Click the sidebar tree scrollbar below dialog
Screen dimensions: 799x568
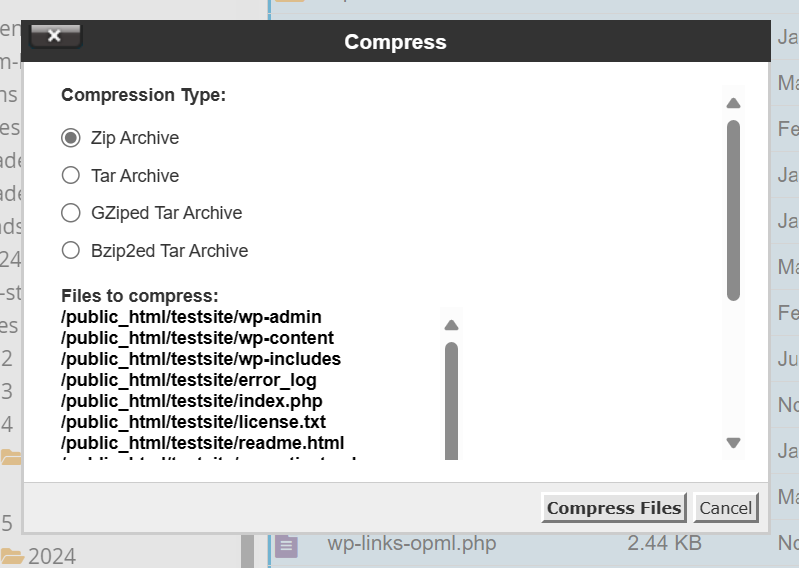tap(248, 551)
